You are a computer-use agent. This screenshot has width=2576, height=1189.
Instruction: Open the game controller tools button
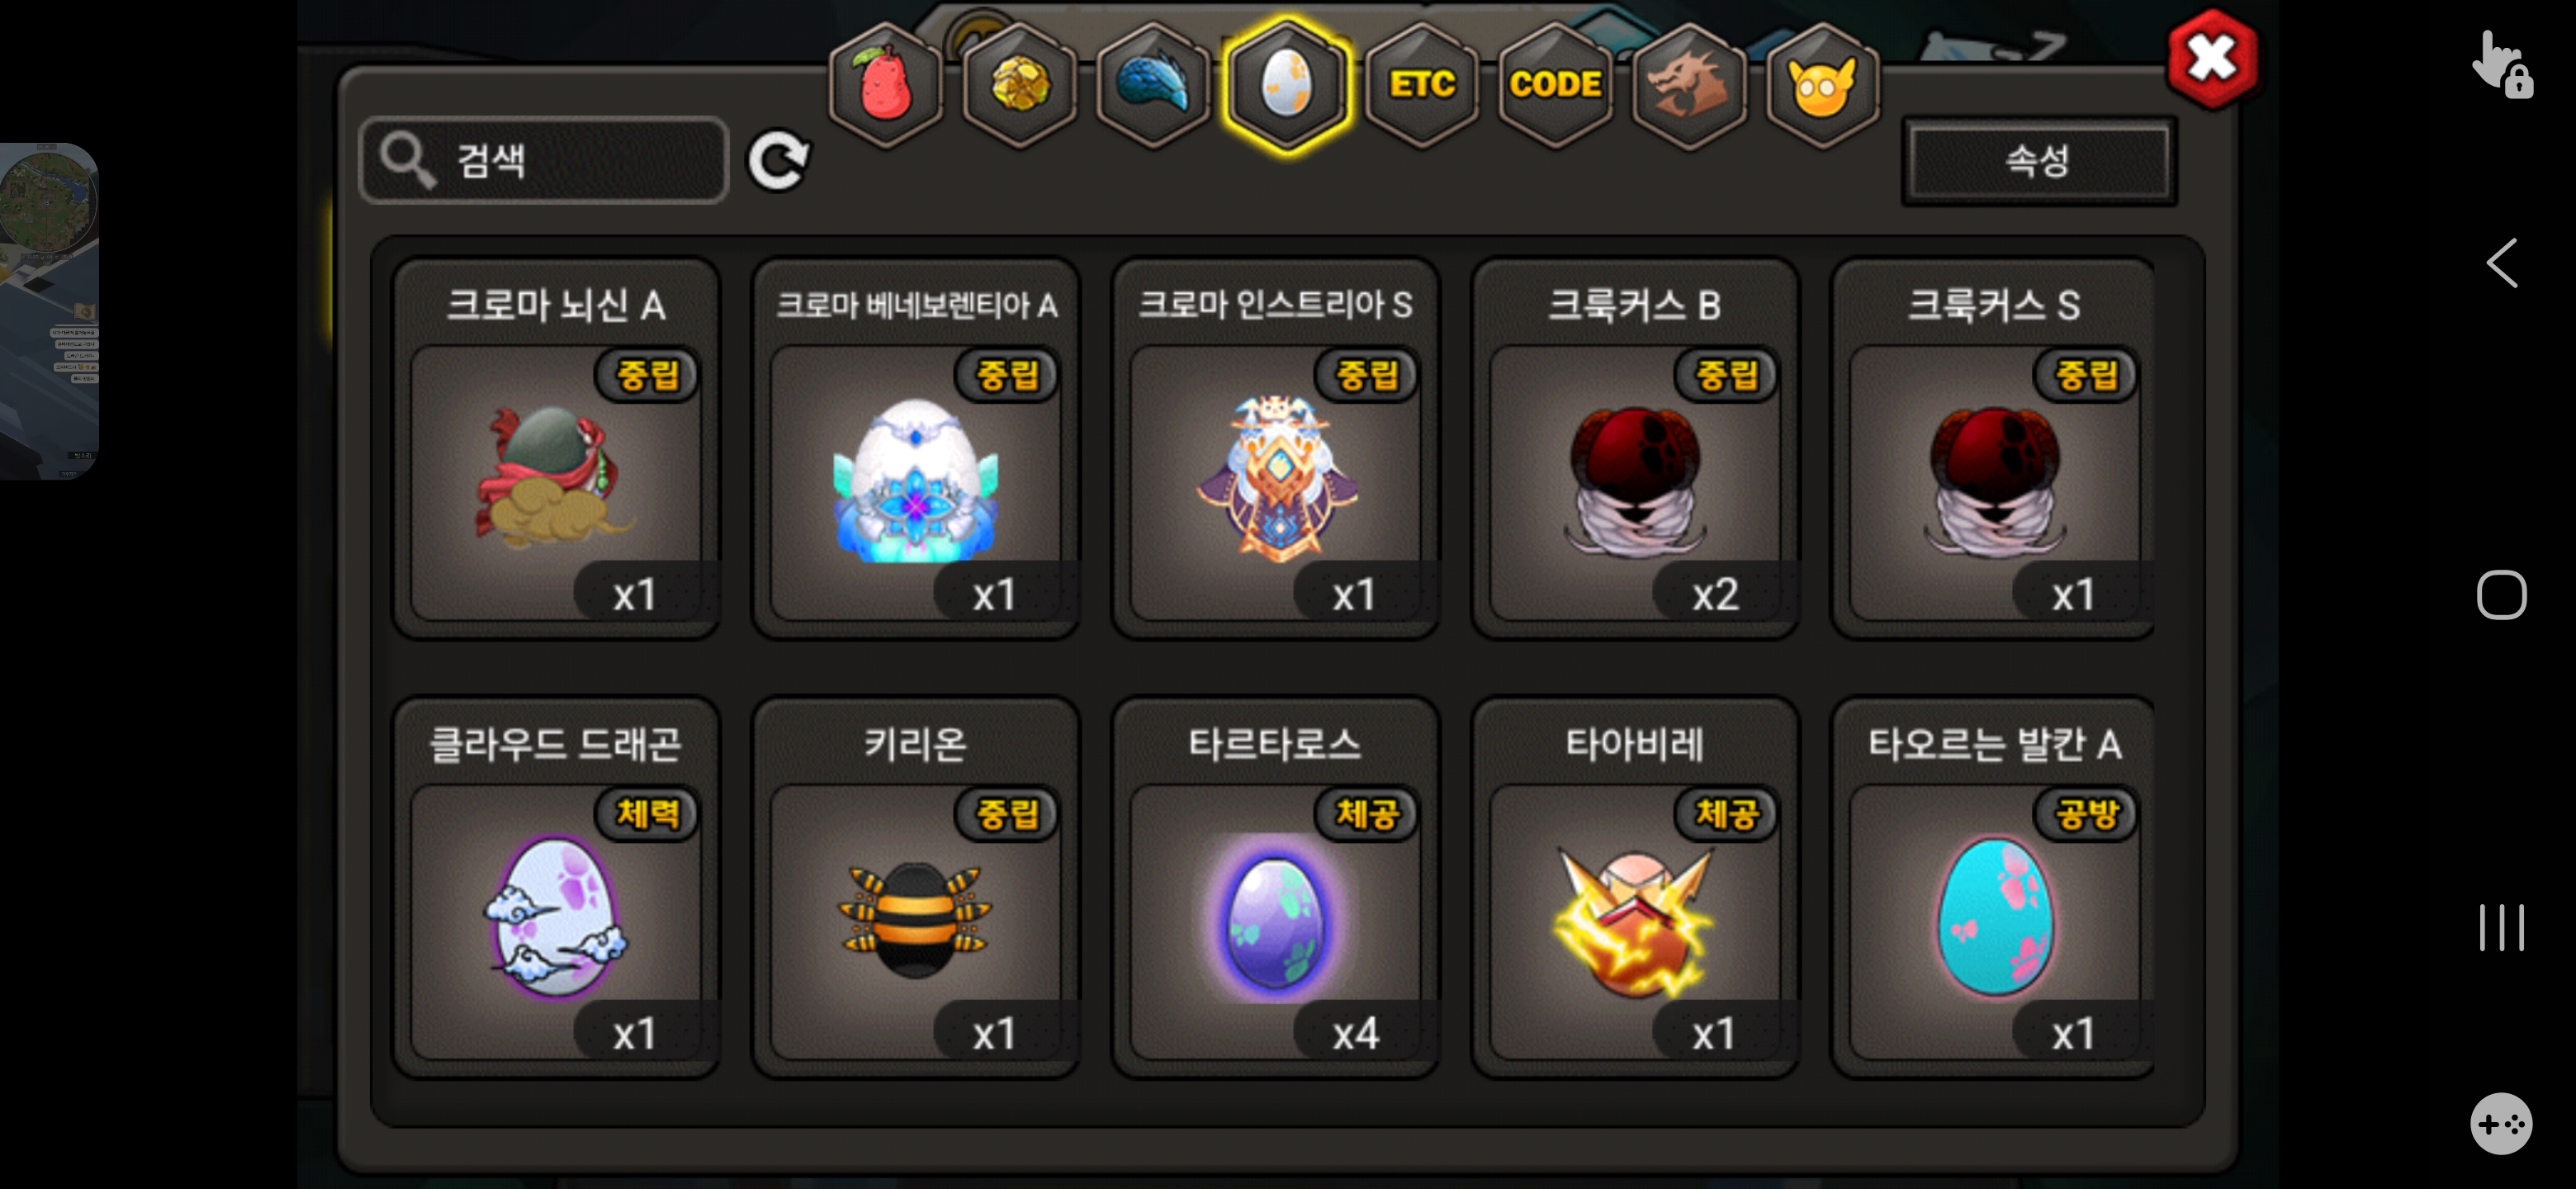(2501, 1123)
